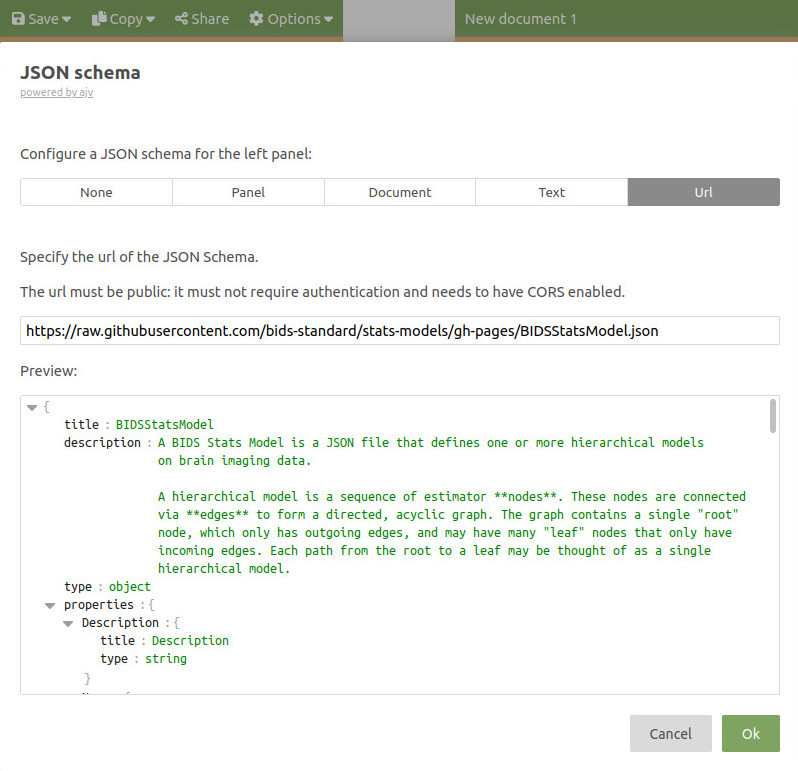Select the None schema option
Screen dimensions: 798x771
pyautogui.click(x=96, y=192)
